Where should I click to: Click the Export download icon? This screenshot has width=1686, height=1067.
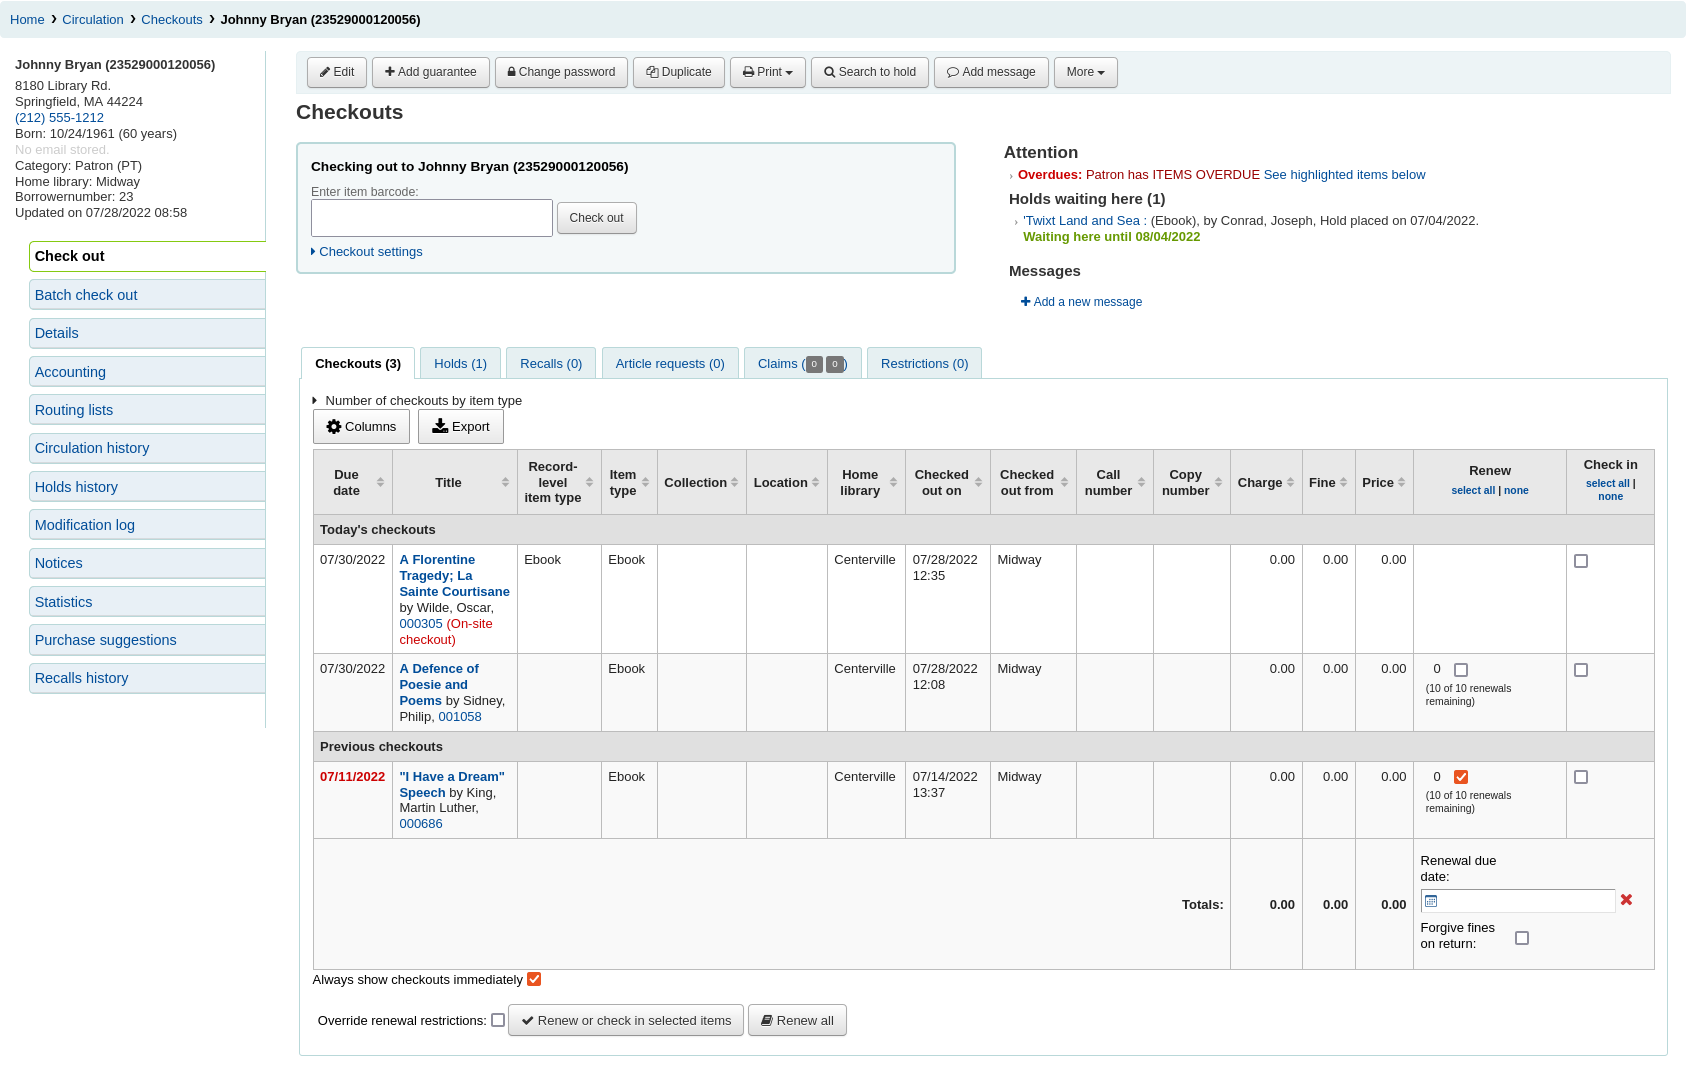coord(440,426)
